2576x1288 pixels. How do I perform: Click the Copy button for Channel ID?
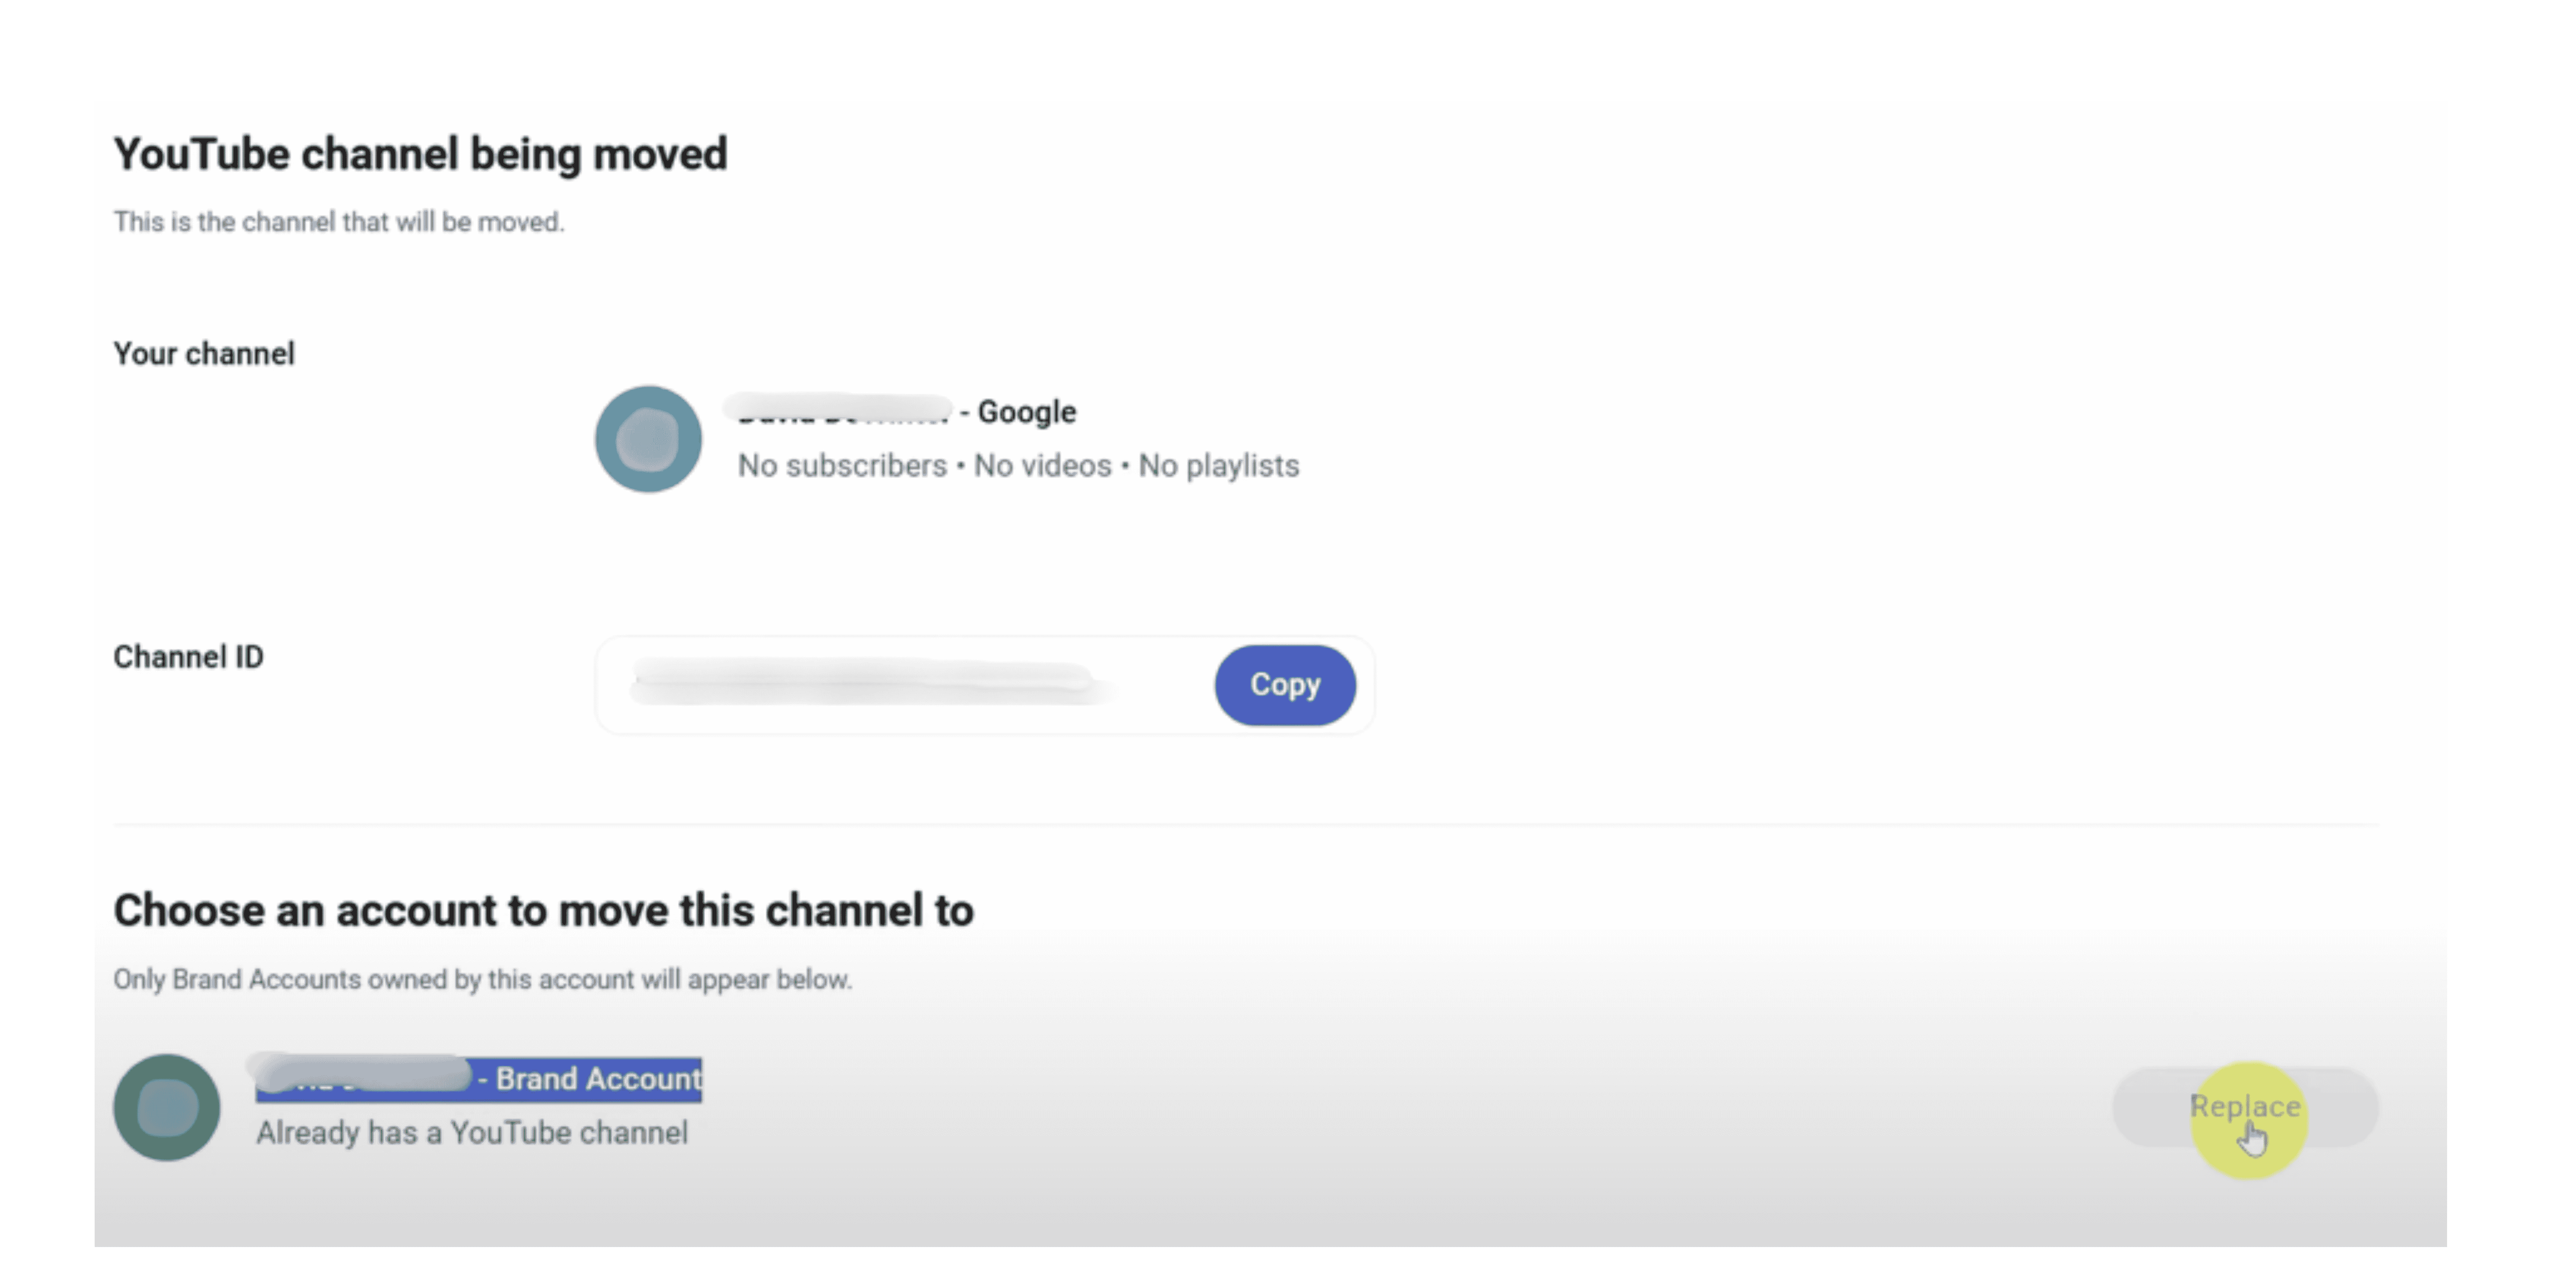pos(1285,685)
